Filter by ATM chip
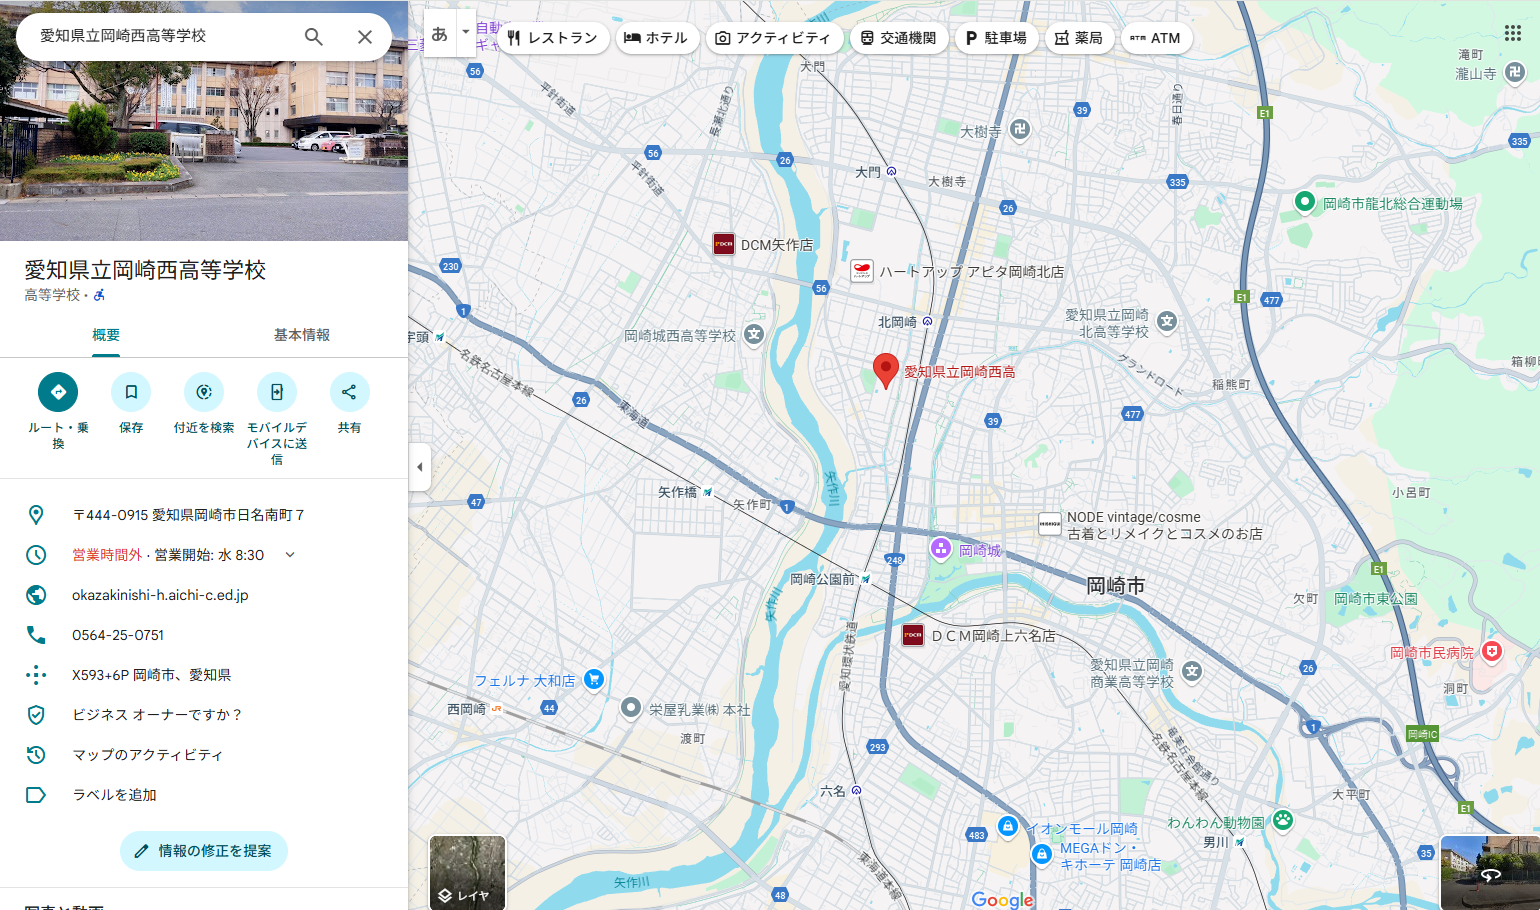Image resolution: width=1540 pixels, height=910 pixels. pos(1156,38)
